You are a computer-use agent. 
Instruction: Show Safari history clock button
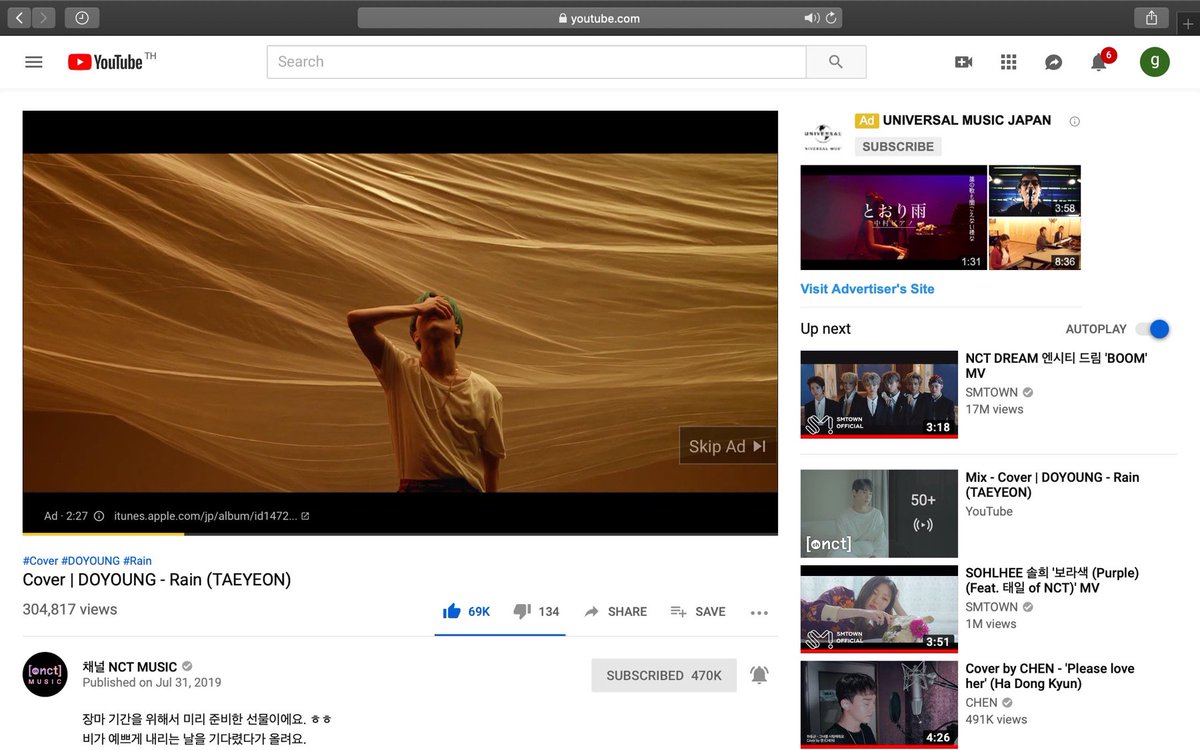81,18
